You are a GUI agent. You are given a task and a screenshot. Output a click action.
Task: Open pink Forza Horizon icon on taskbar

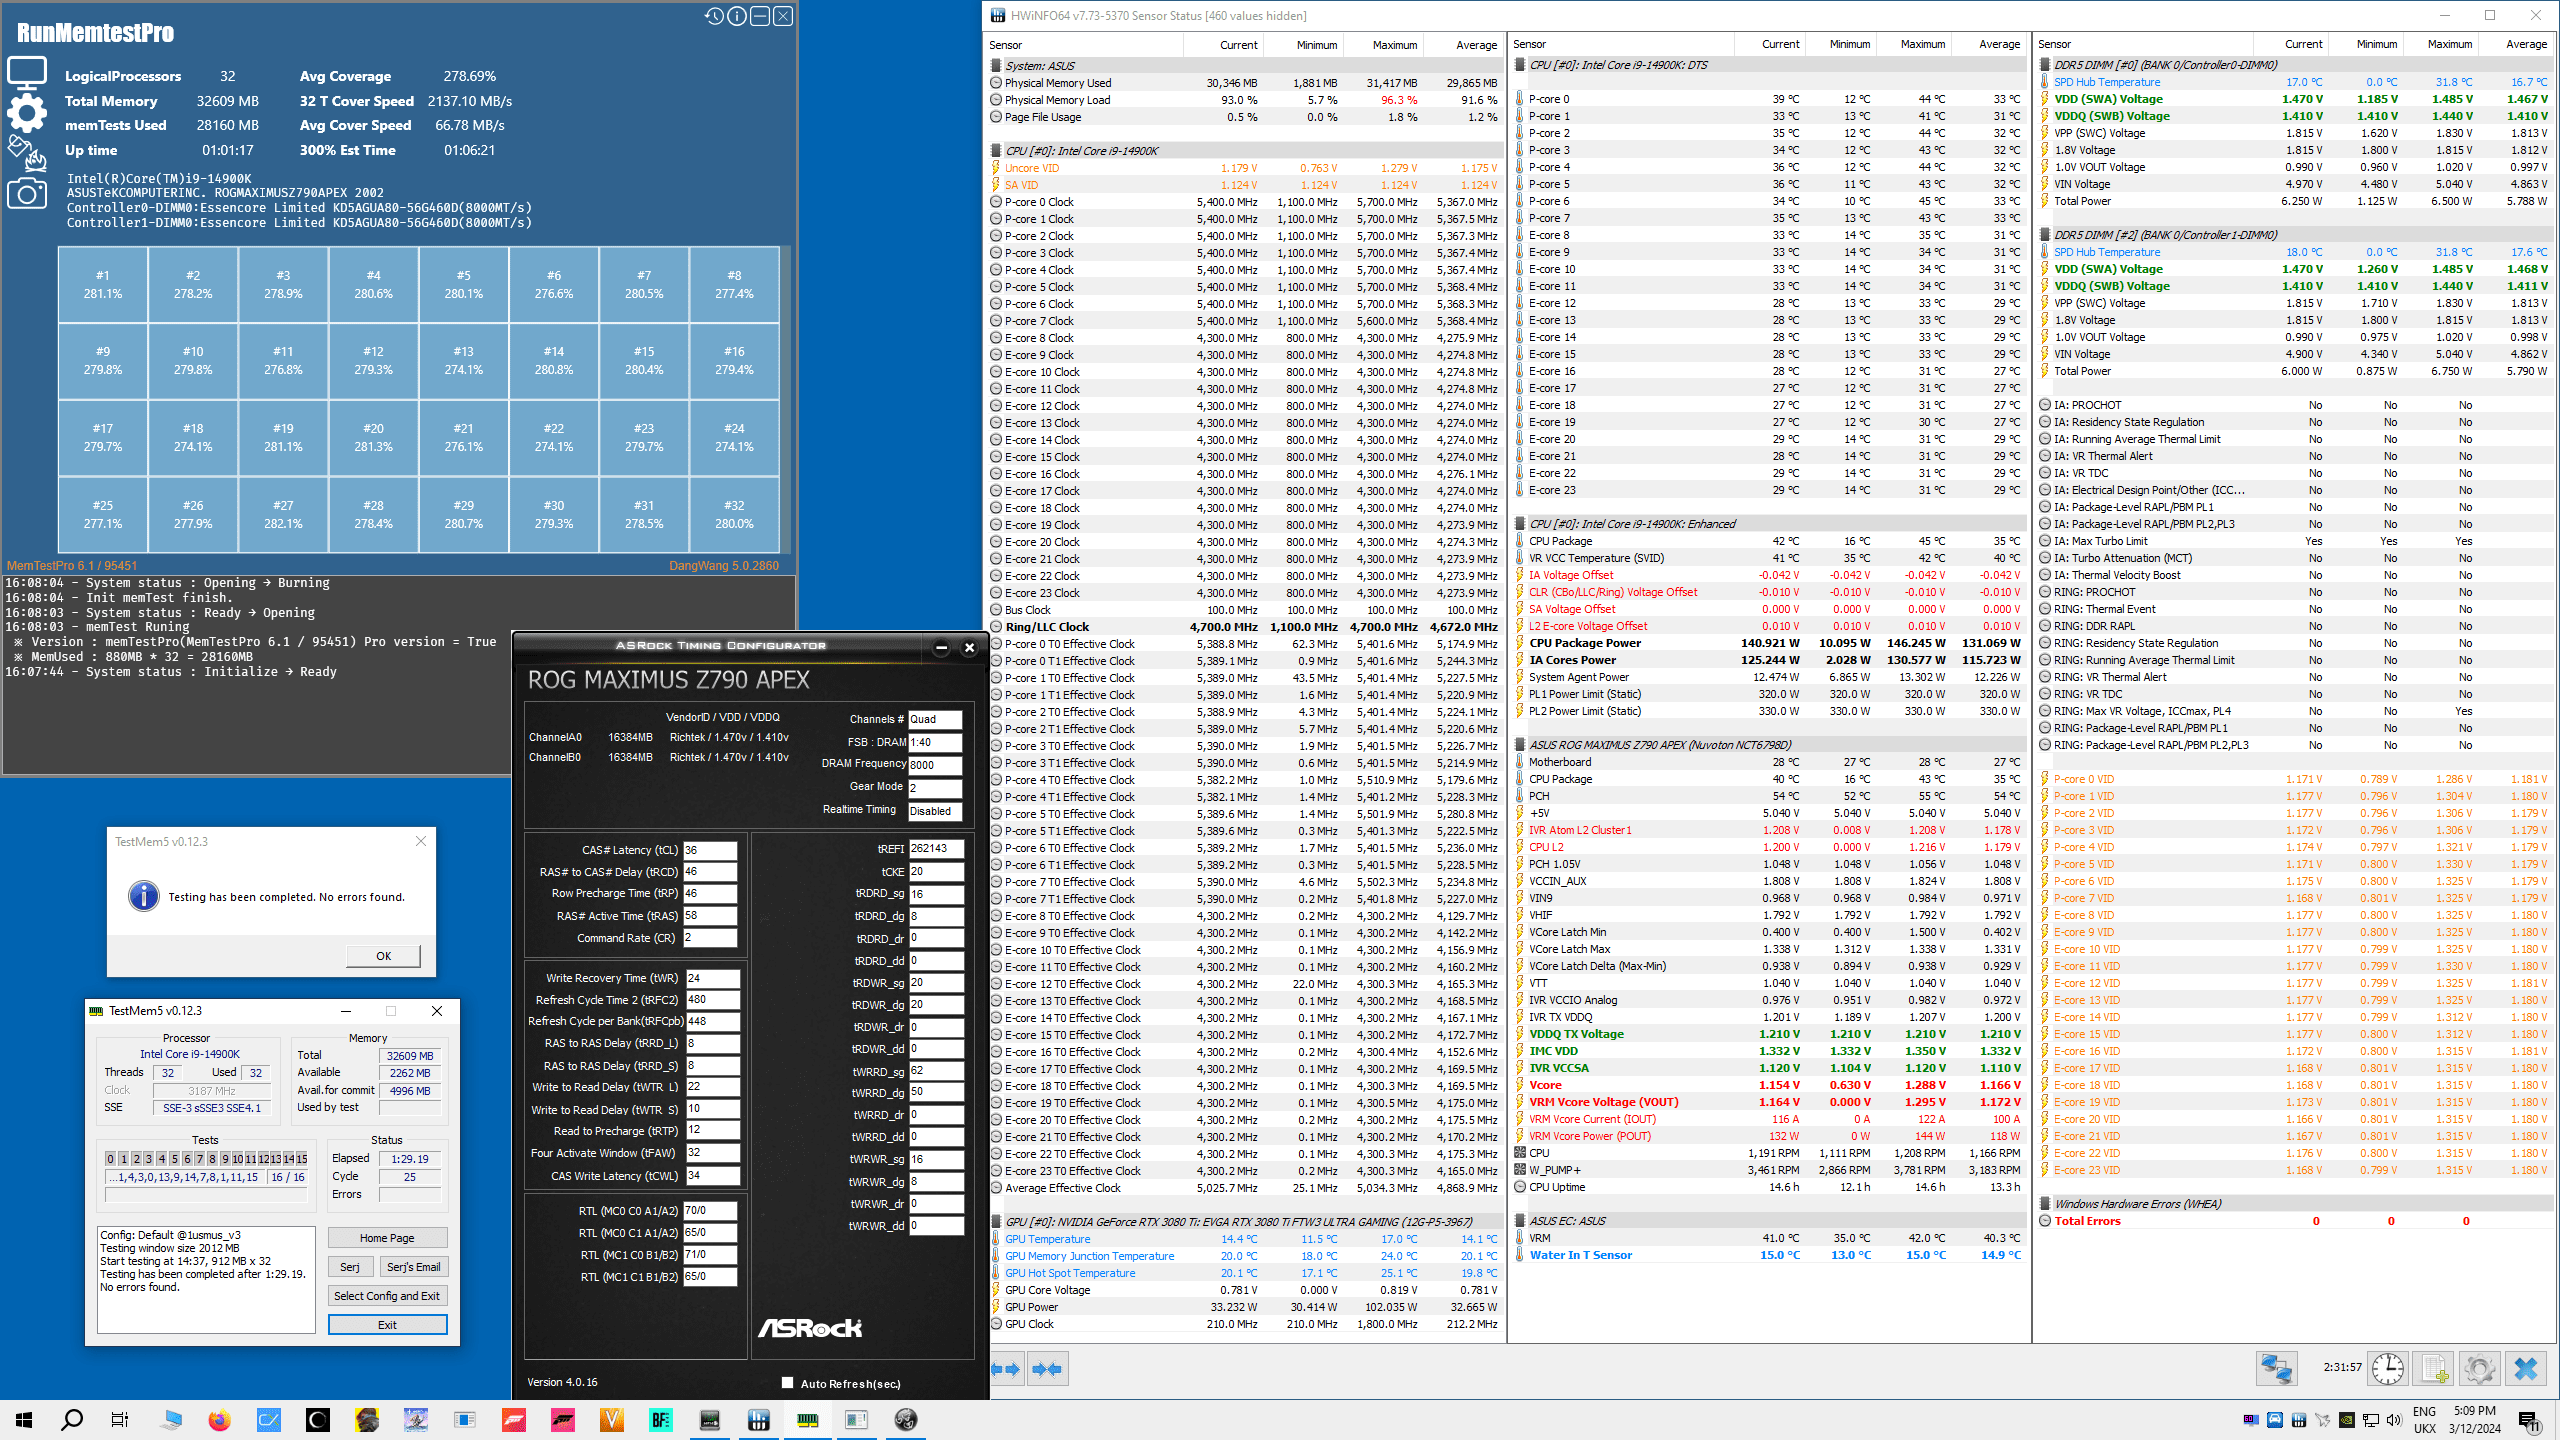point(562,1420)
